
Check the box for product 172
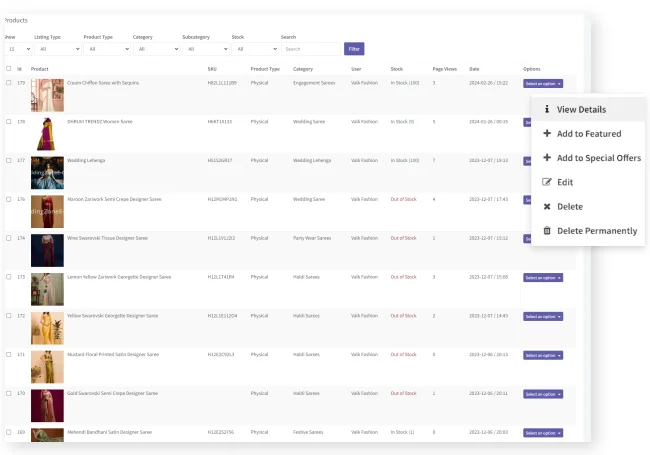8,316
